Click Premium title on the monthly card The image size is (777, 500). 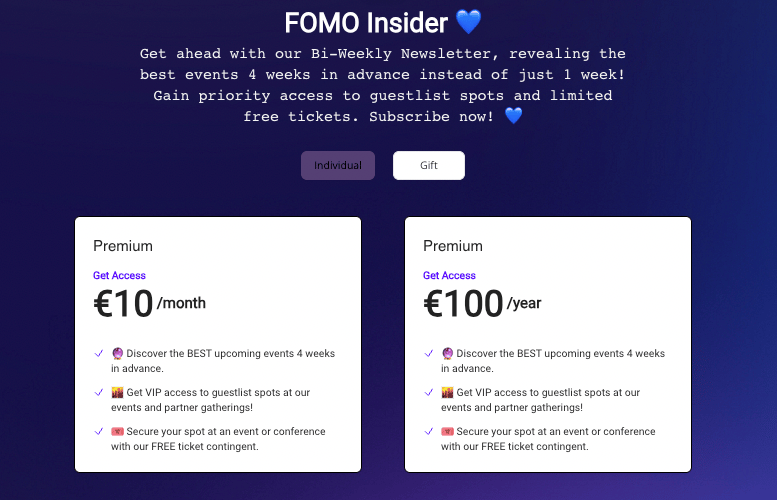pos(123,246)
